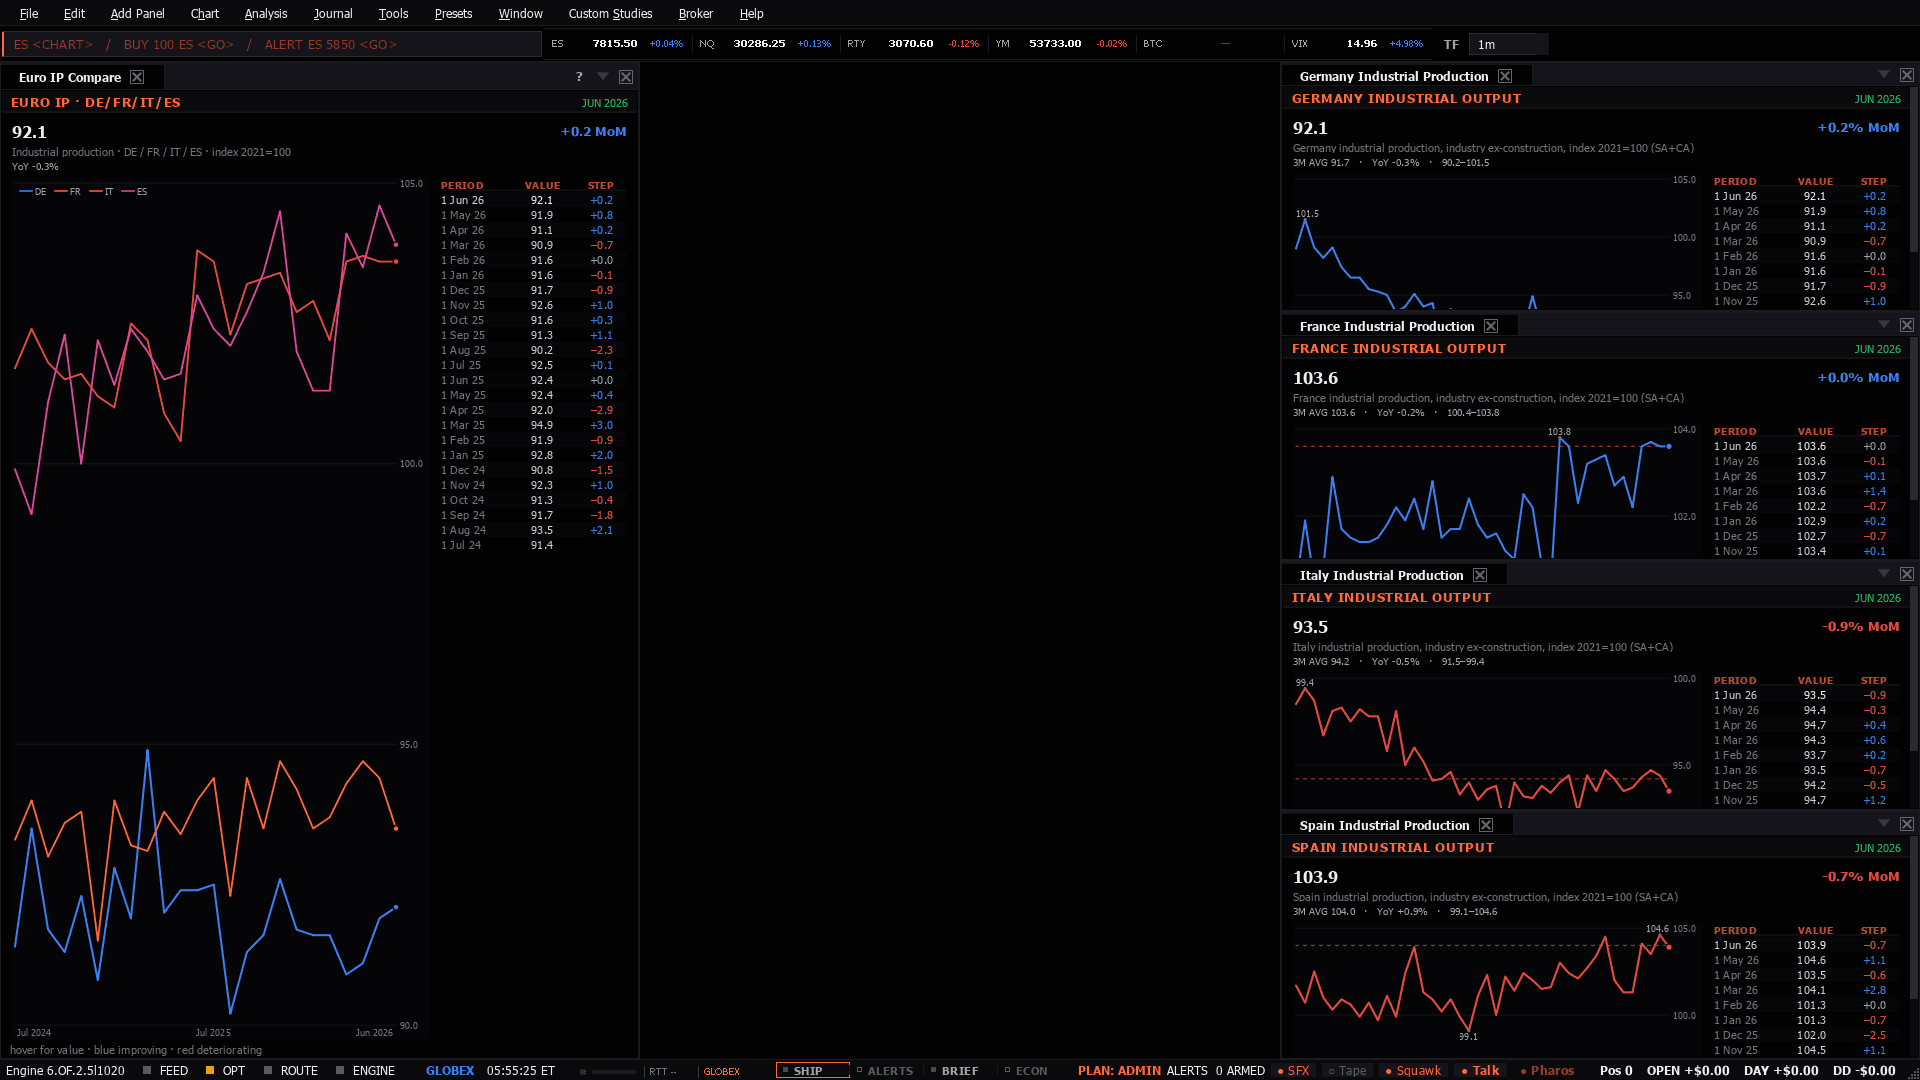Close the Italy Industrial Production tab

[1480, 575]
